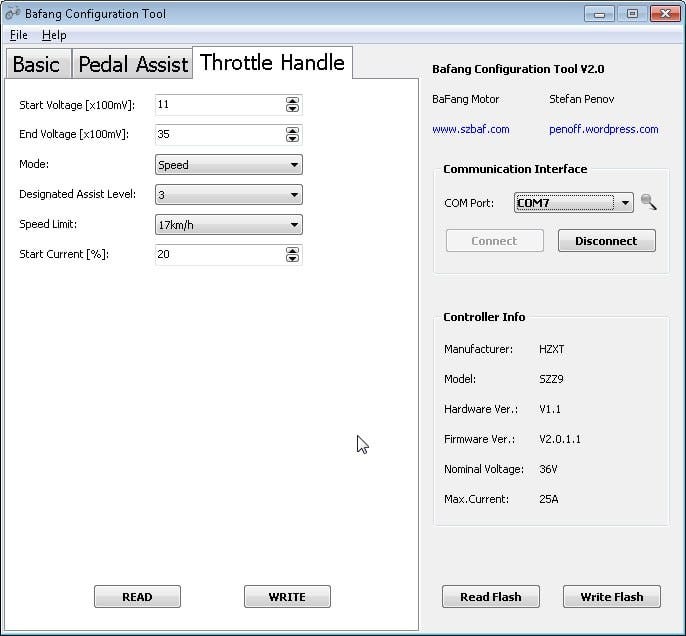
Task: Decrease End Voltage with down arrow
Action: pyautogui.click(x=292, y=138)
